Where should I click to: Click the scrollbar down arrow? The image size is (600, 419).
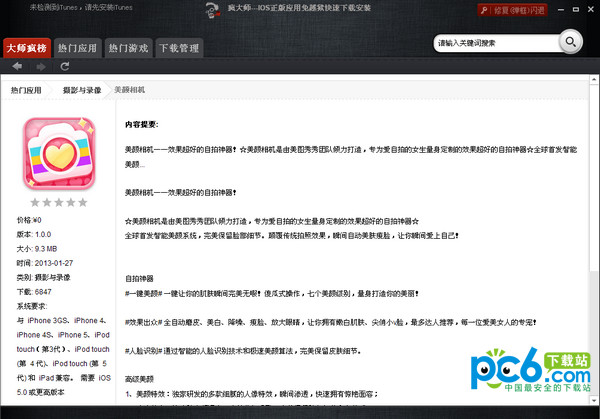593,400
